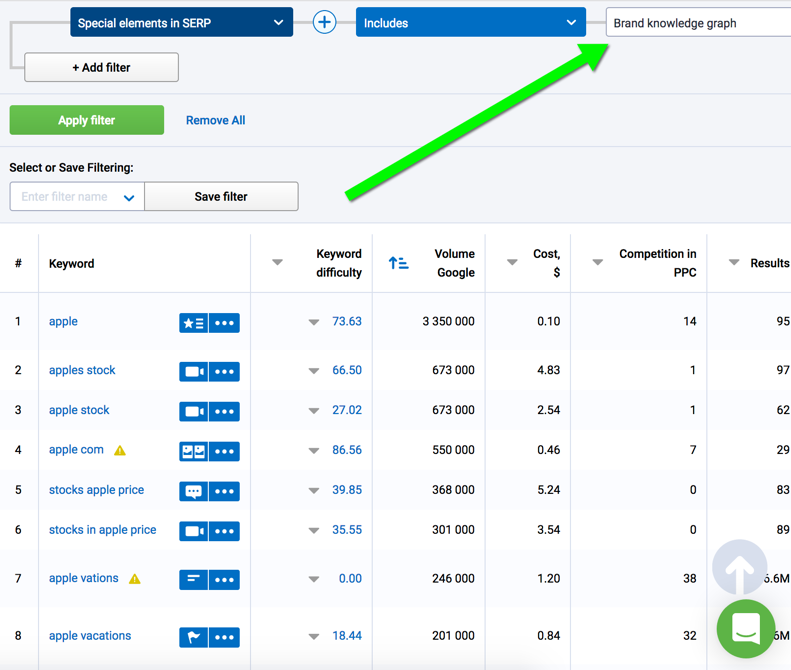Click the Brand knowledge graph value field
Screen dimensions: 791x670
(698, 22)
